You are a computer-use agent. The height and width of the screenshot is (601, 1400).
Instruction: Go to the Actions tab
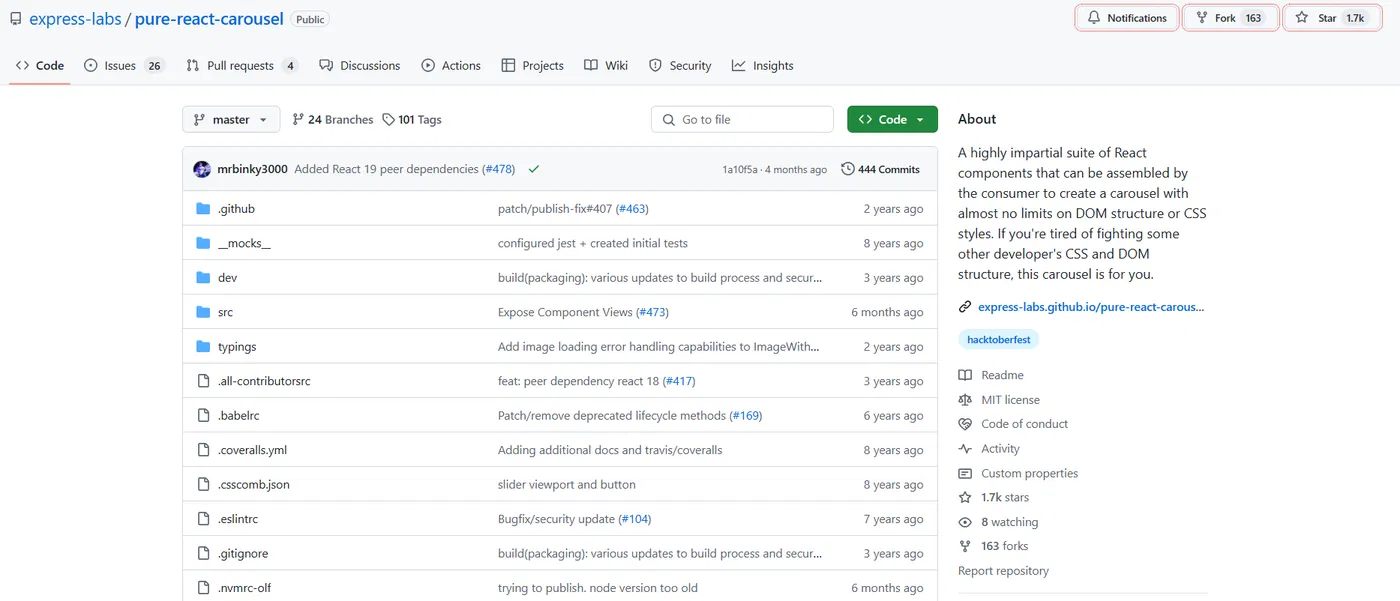[x=451, y=65]
